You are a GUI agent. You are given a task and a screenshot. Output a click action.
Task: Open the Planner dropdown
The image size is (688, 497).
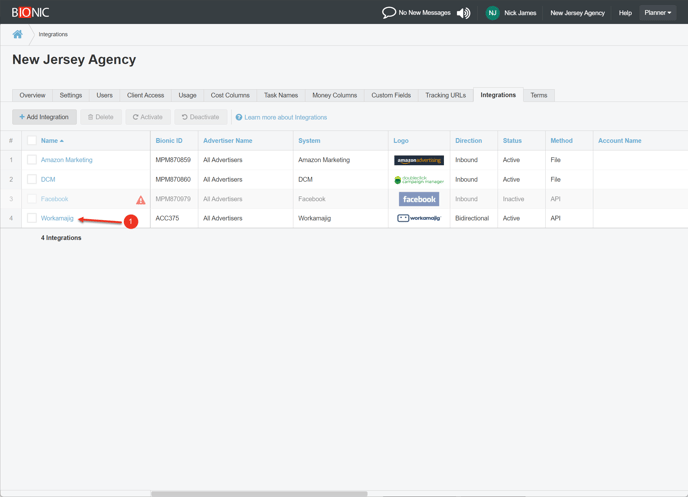click(x=657, y=13)
